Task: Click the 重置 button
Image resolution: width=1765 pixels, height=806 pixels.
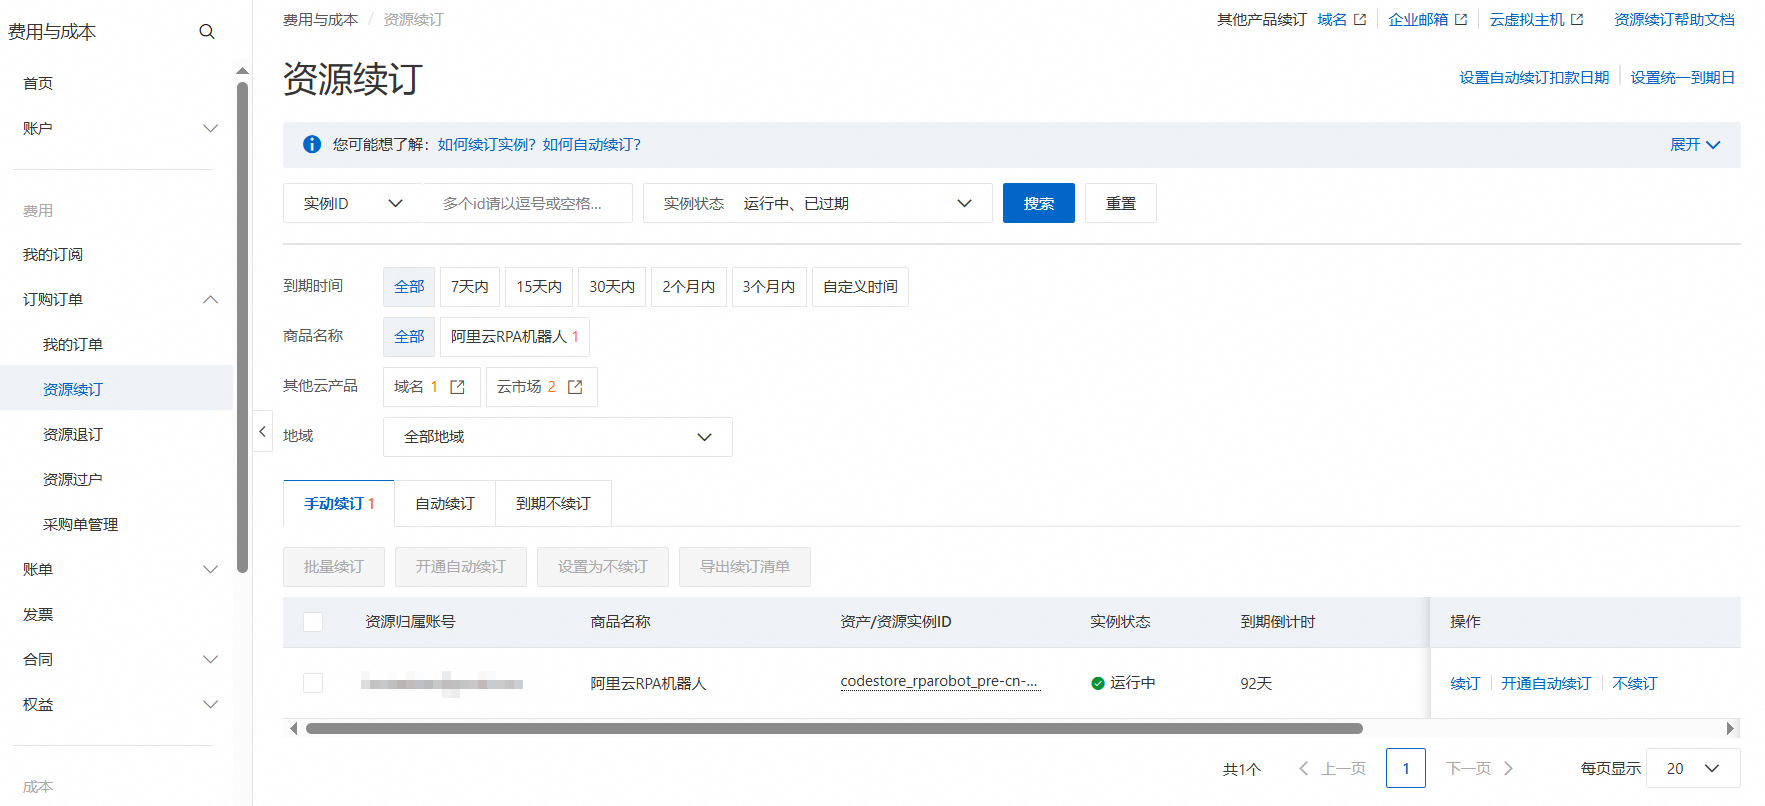Action: [1121, 203]
